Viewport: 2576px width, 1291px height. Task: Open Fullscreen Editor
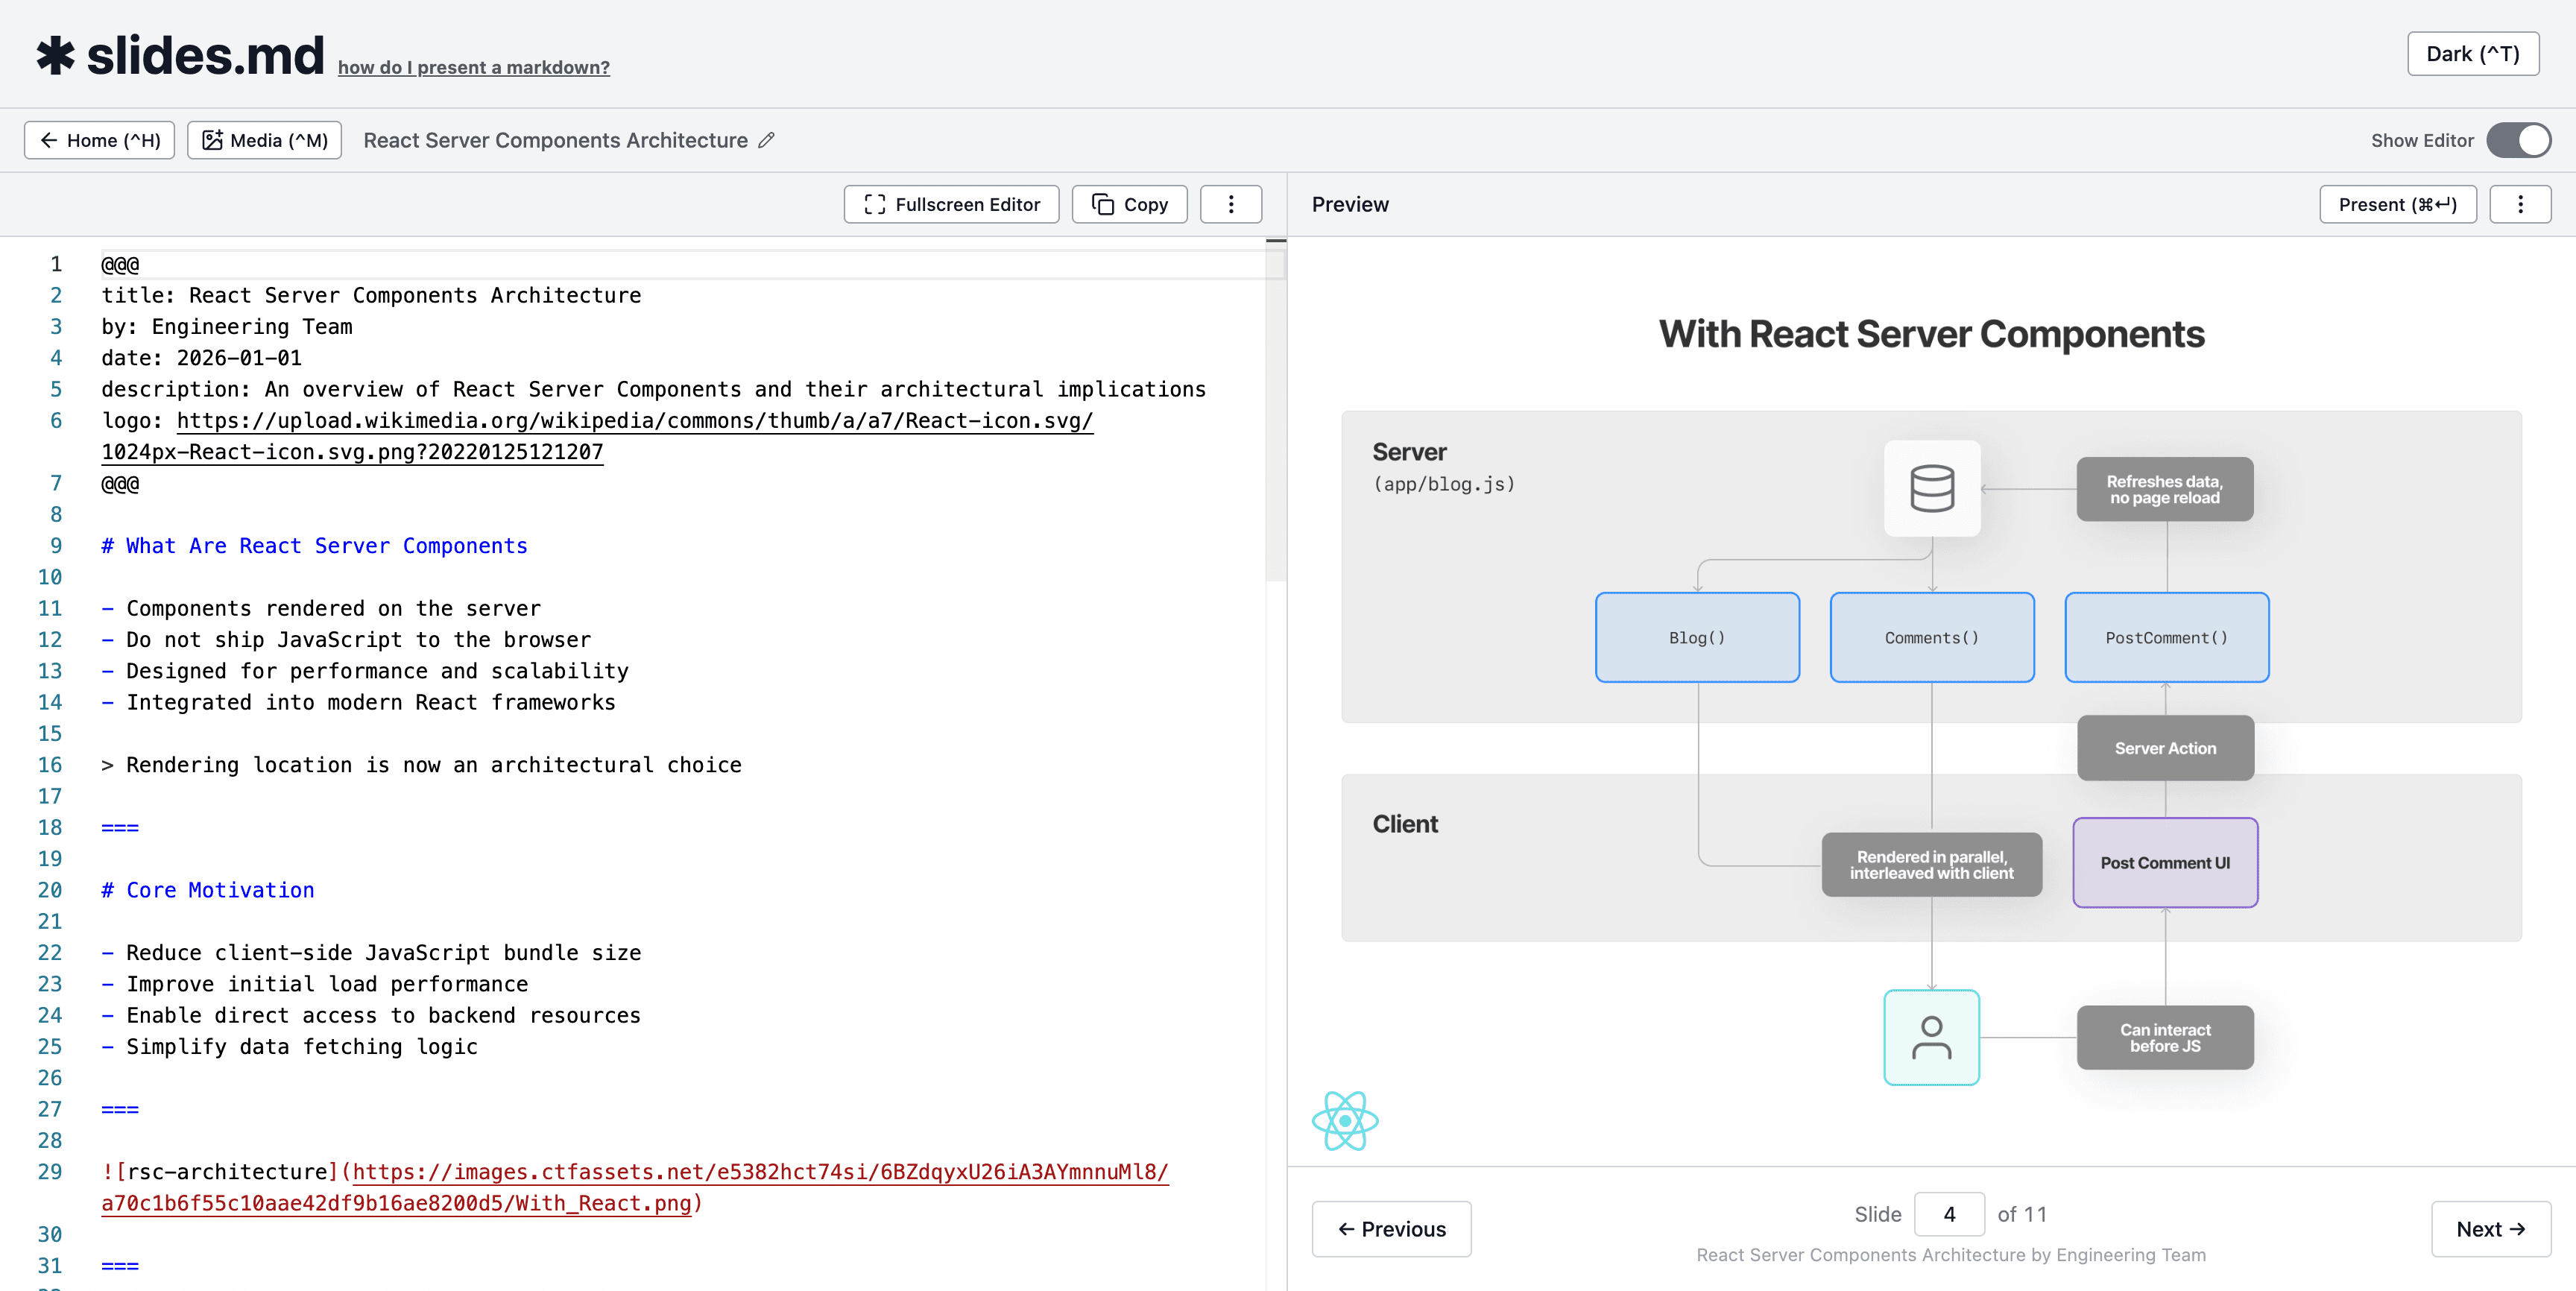coord(951,204)
